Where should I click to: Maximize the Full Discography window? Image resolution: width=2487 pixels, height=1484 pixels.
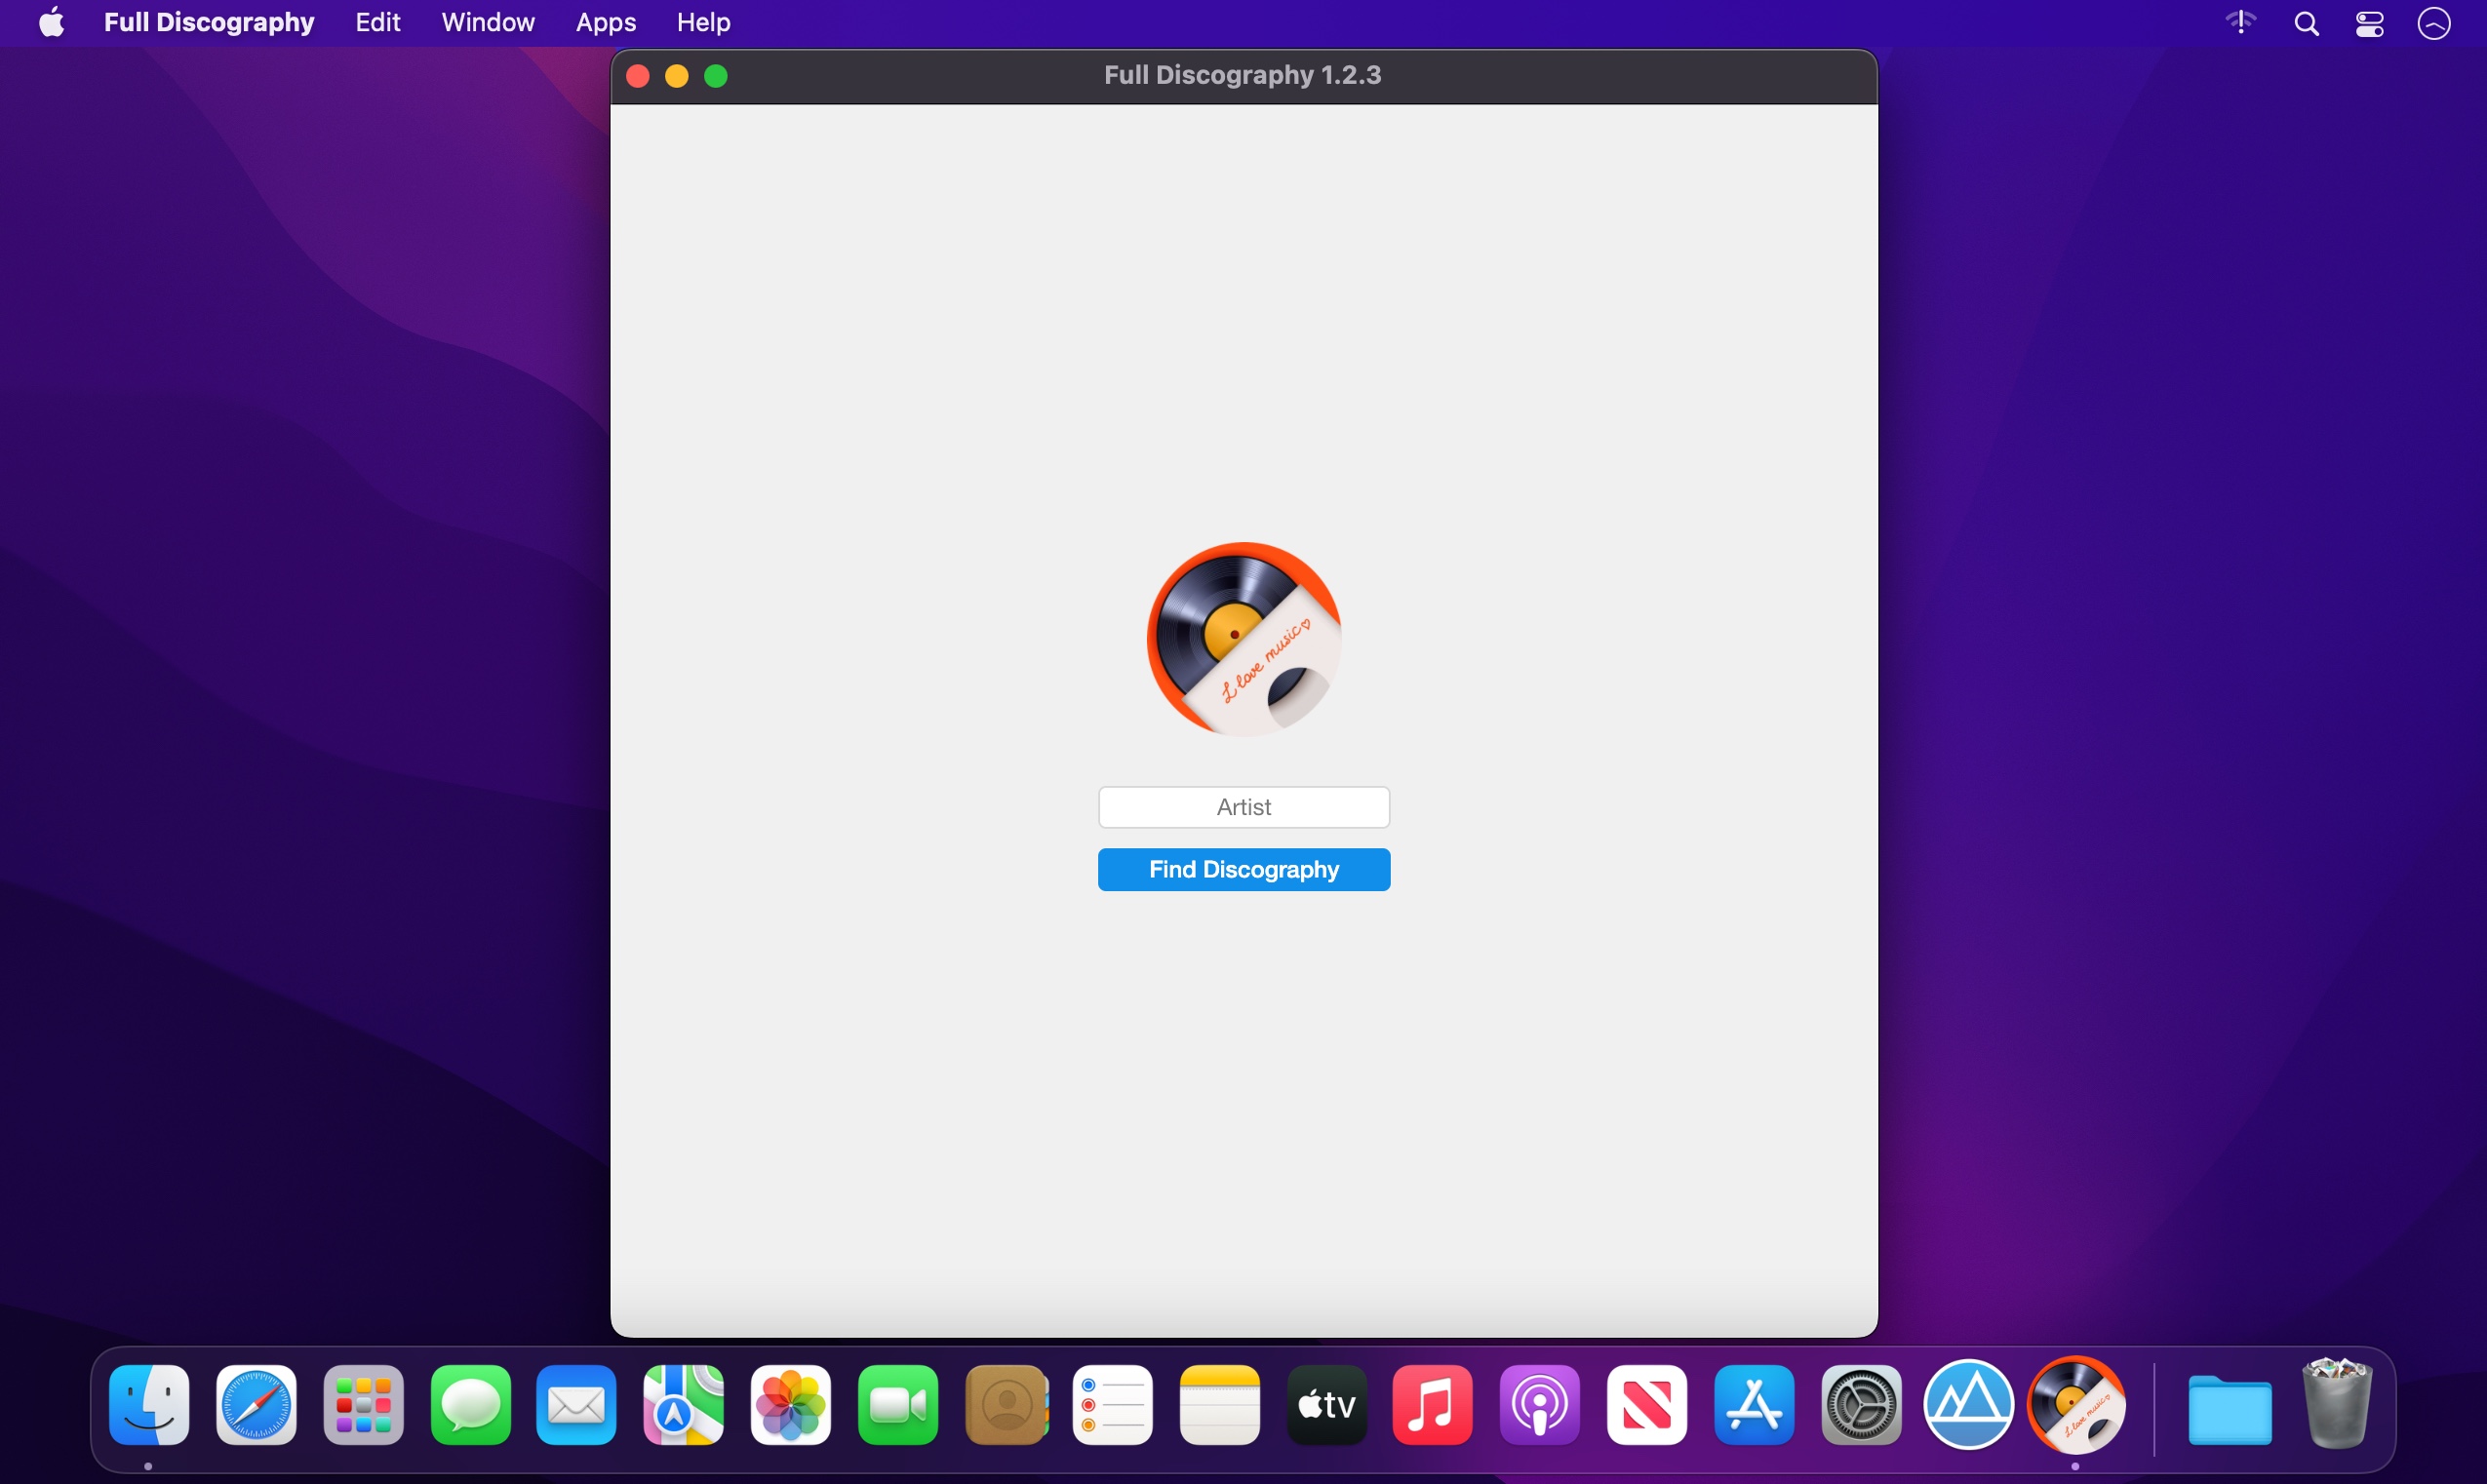coord(716,76)
